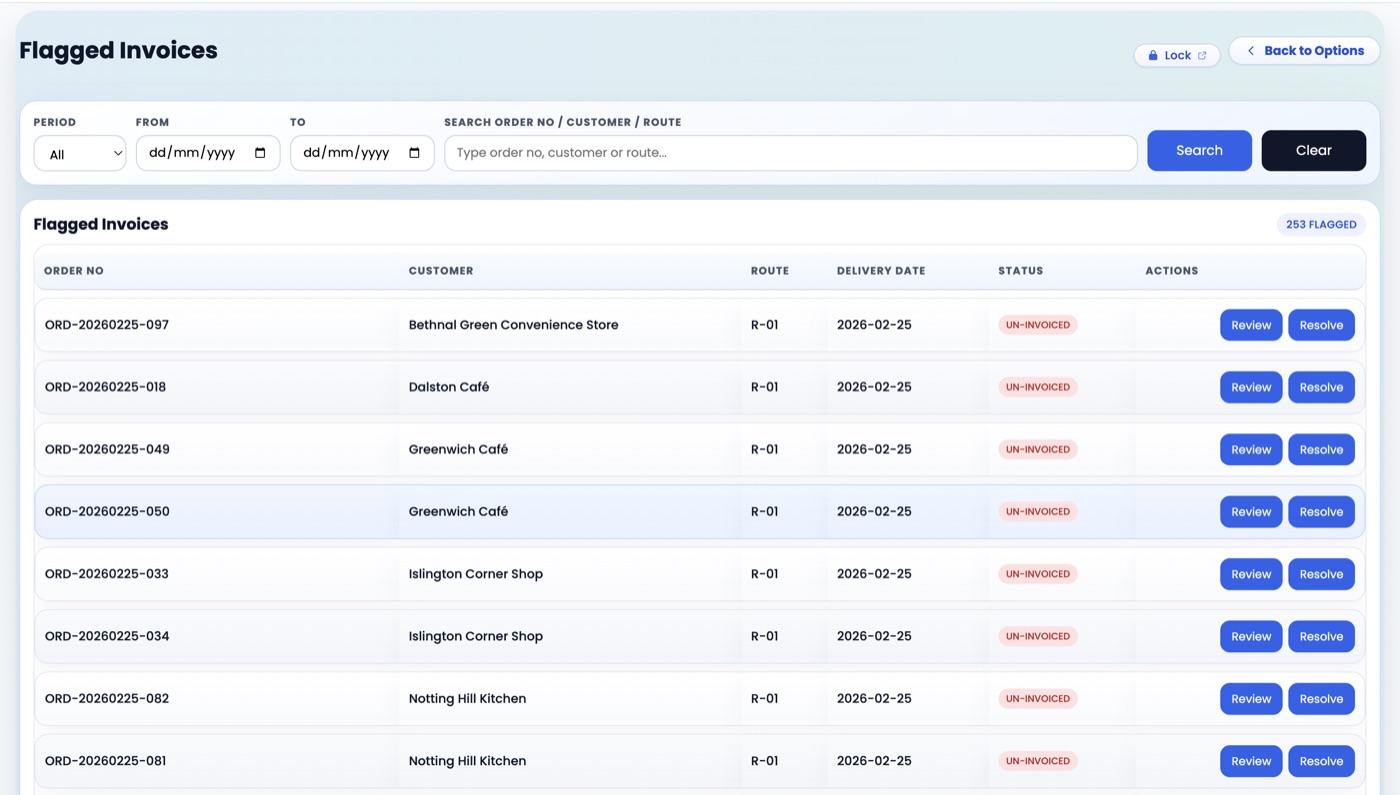
Task: Click Islington Corner Shop in ORD-20260225-033 row
Action: 476,574
